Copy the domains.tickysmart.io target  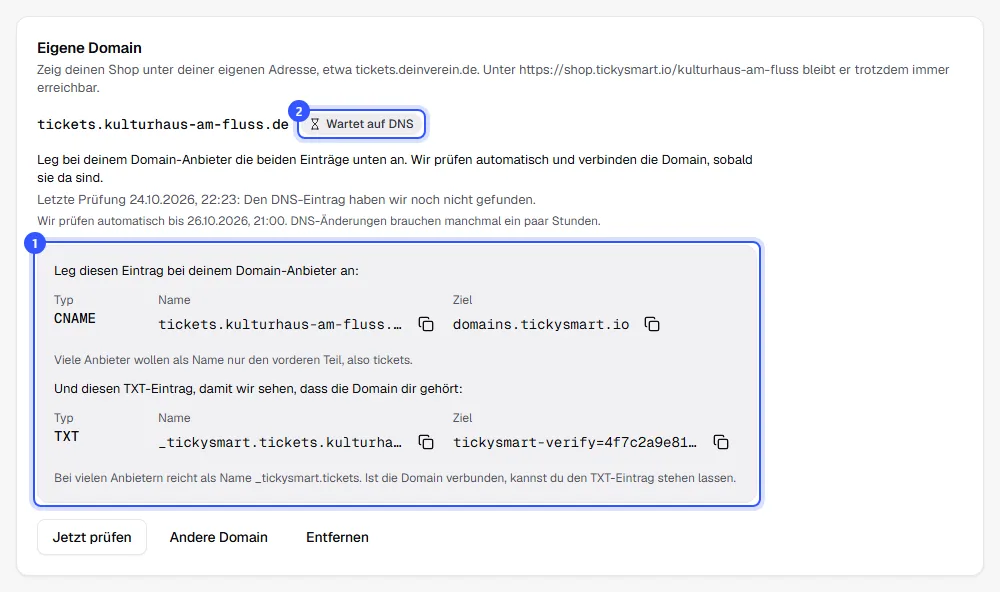click(x=652, y=324)
